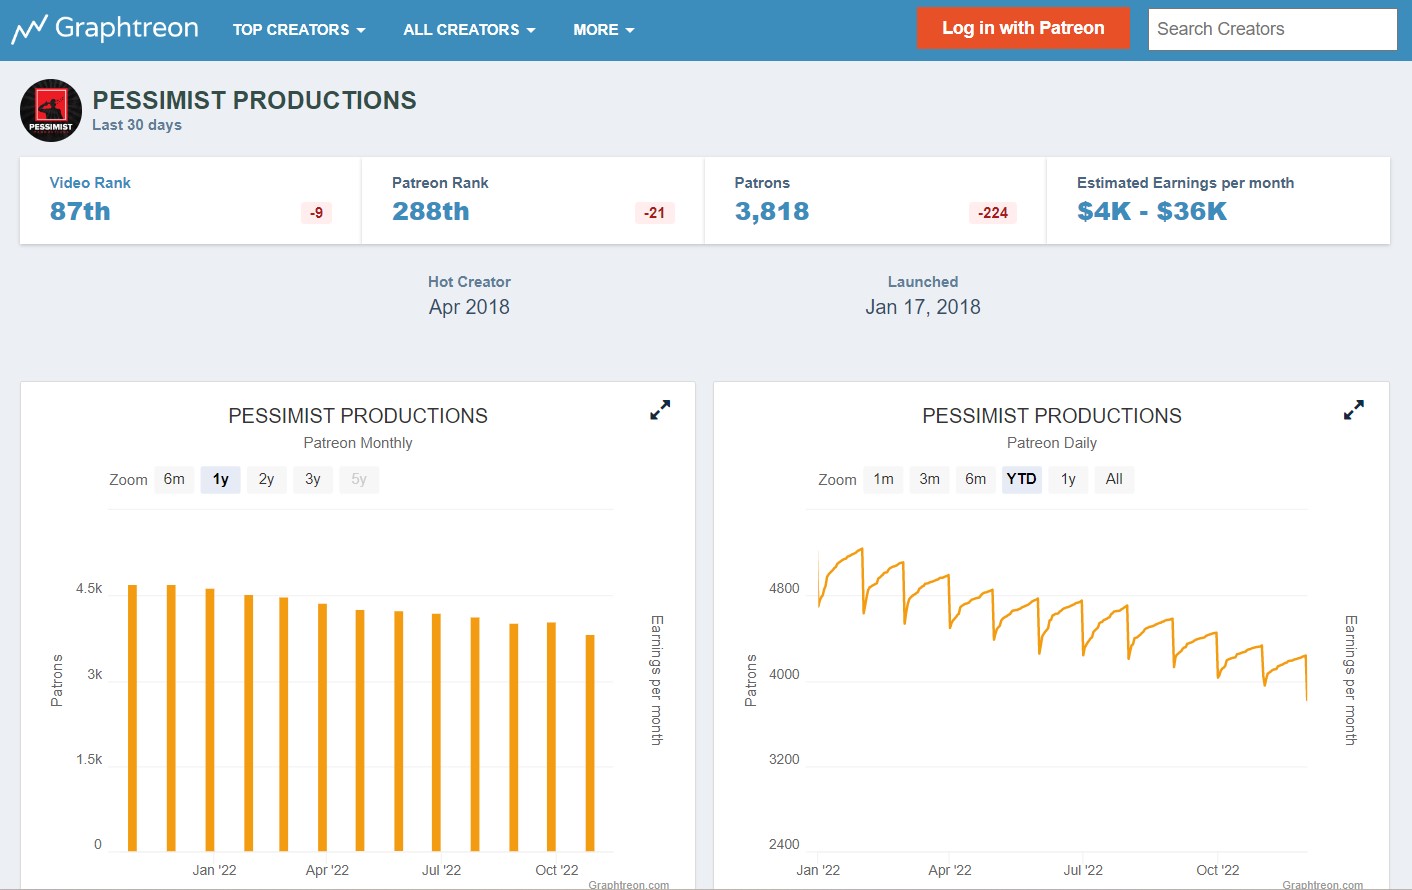The height and width of the screenshot is (890, 1412).
Task: Click the Patreon Daily chart subtitle
Action: (x=1052, y=443)
